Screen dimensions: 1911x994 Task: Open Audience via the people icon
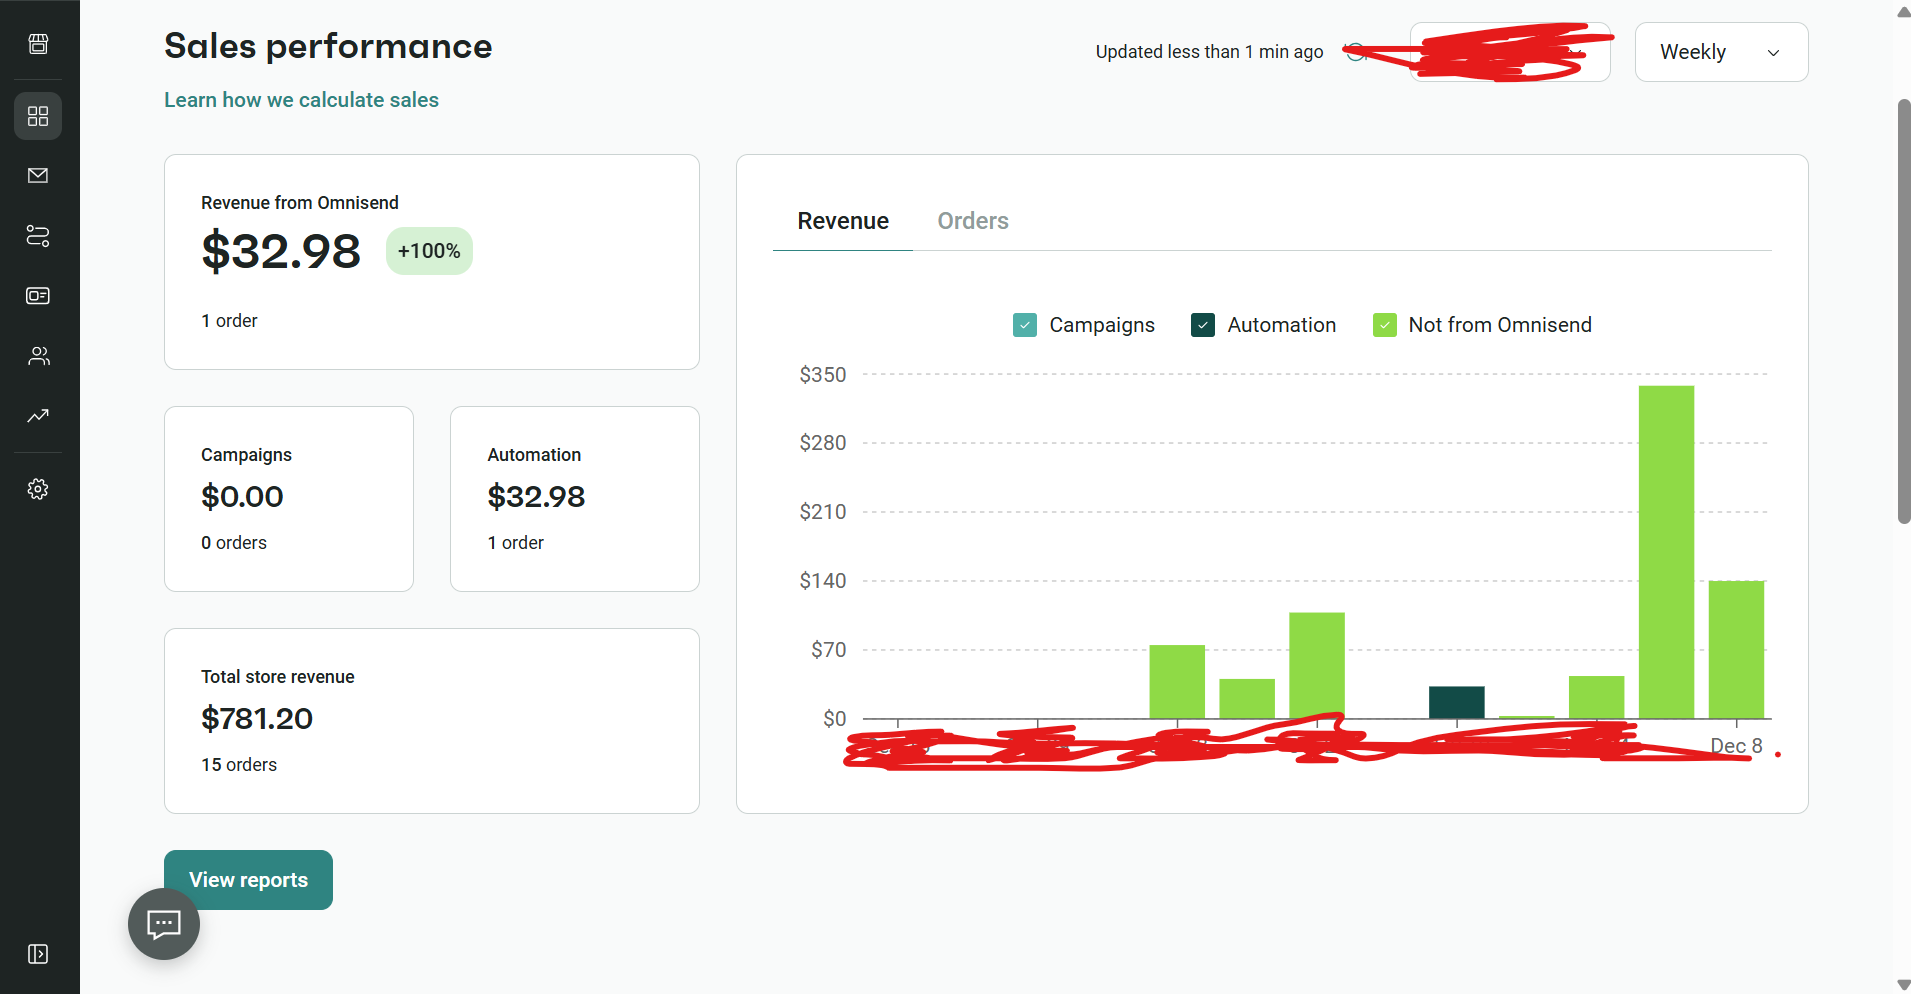38,356
